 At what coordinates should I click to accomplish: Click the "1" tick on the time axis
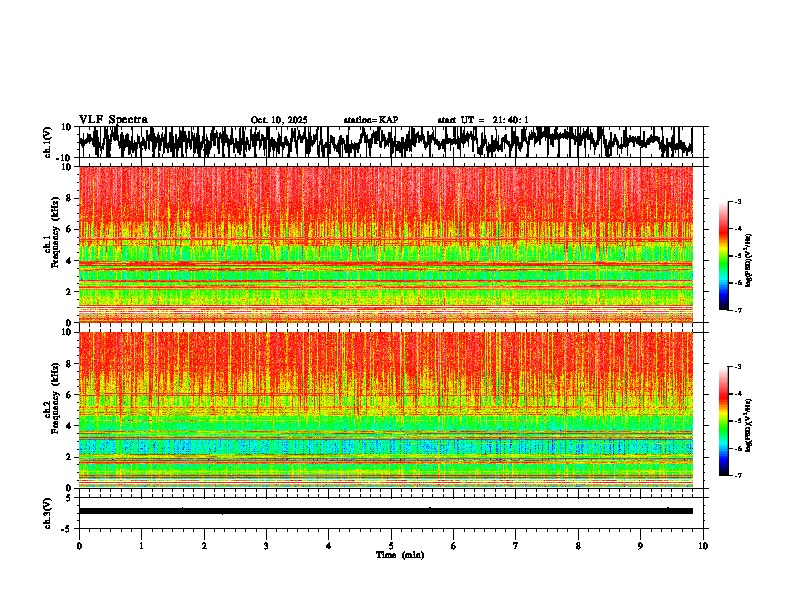tap(141, 546)
